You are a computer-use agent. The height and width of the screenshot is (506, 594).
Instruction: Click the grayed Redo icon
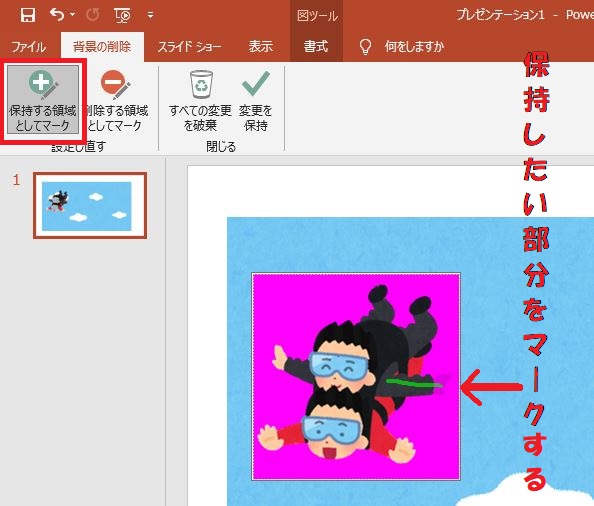point(92,15)
